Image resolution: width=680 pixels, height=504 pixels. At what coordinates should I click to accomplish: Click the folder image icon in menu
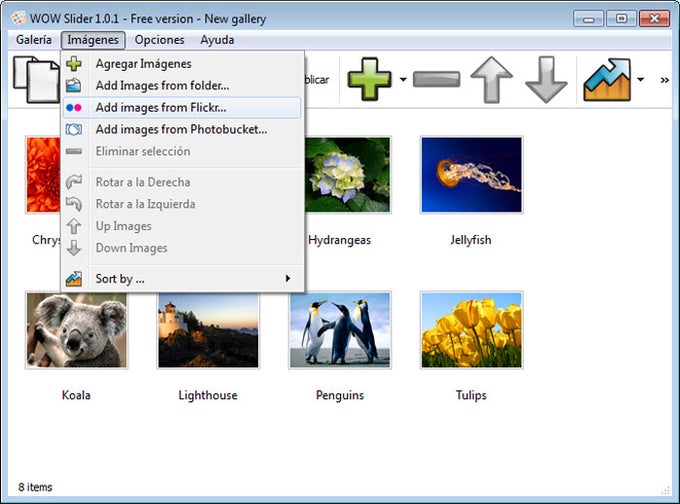[74, 85]
